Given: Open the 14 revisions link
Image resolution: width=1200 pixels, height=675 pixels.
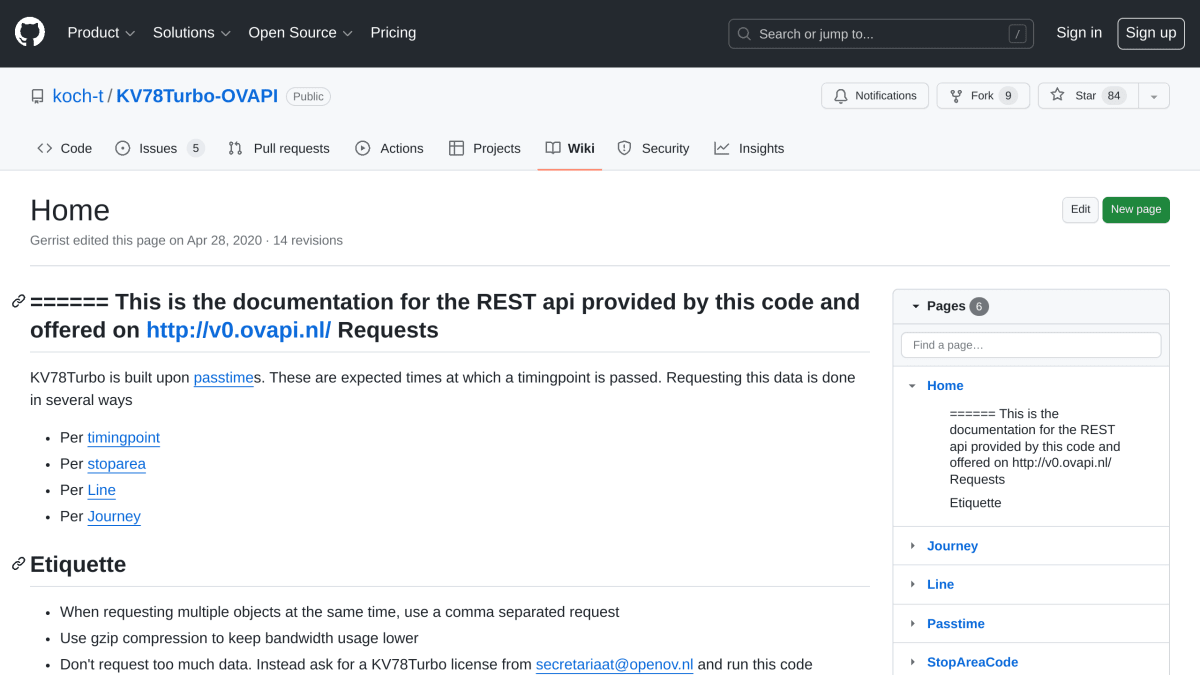Looking at the screenshot, I should (308, 240).
